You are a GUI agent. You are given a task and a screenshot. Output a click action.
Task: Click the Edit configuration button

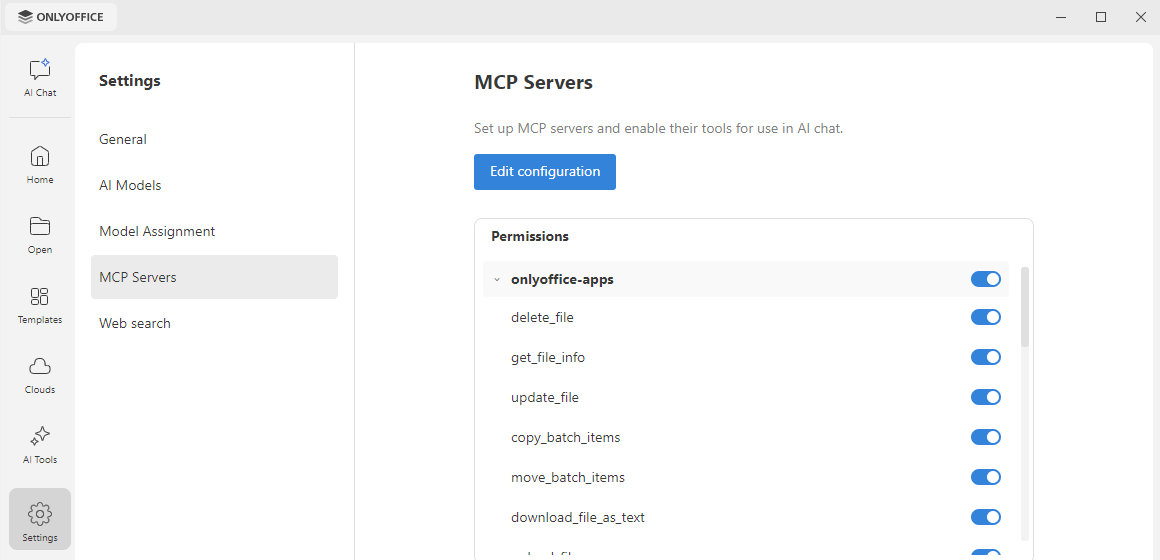544,172
